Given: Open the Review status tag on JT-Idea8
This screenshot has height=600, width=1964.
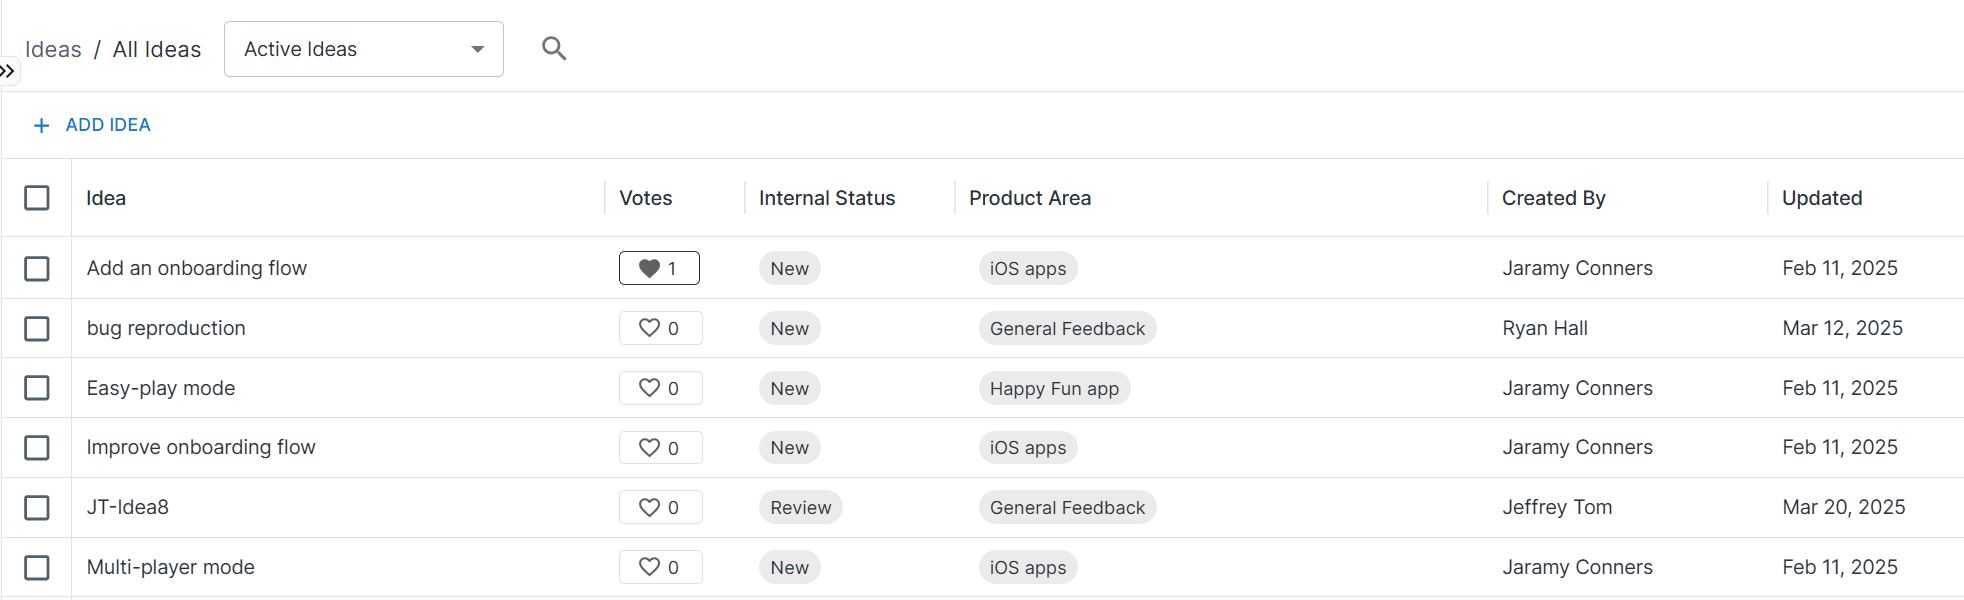Looking at the screenshot, I should pos(800,507).
